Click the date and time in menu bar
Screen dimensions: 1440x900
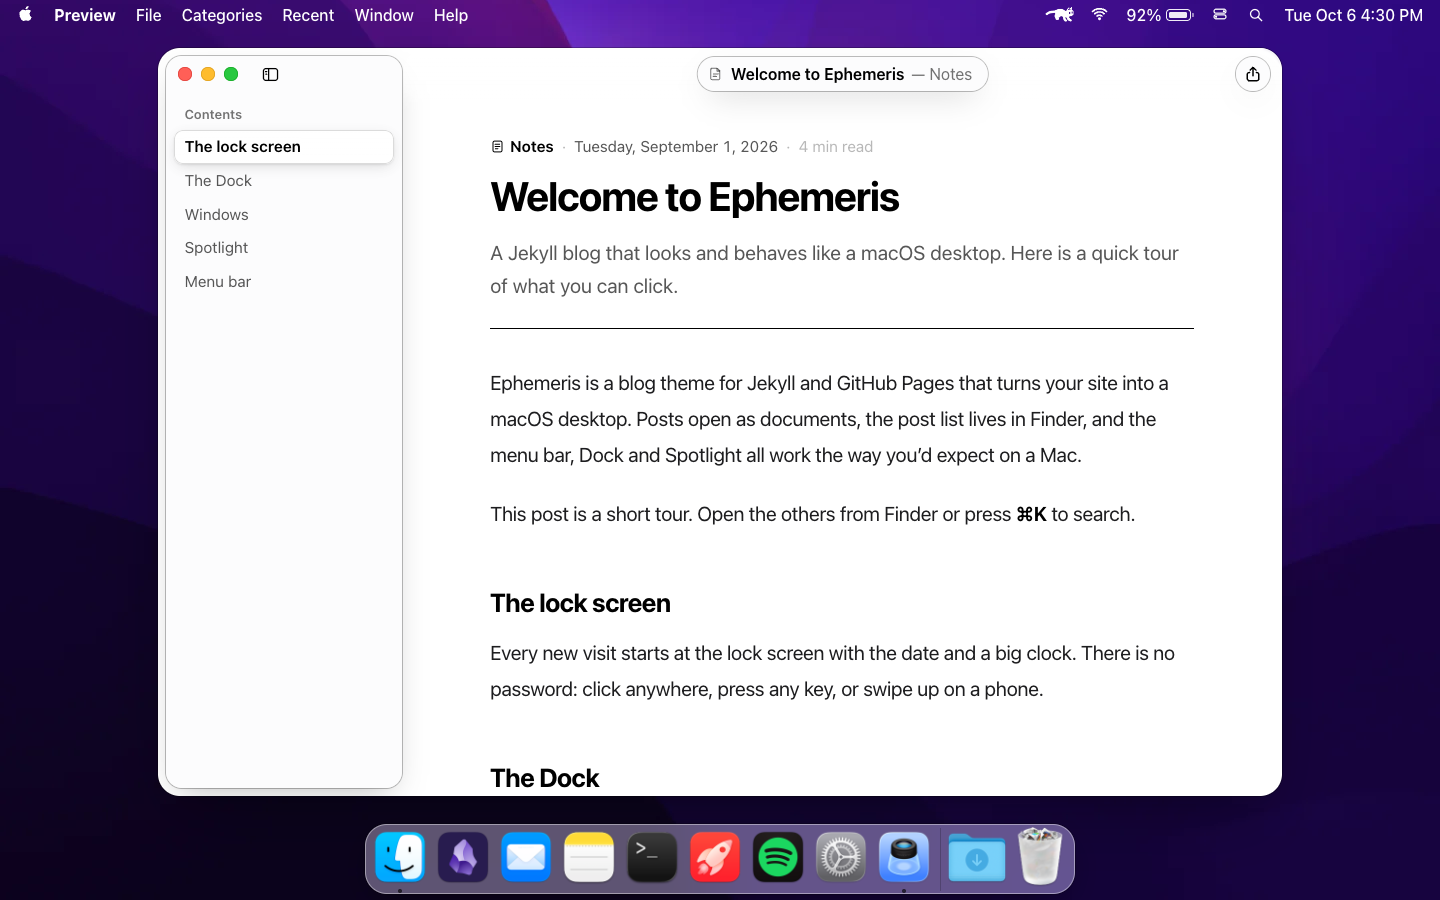[x=1353, y=15]
